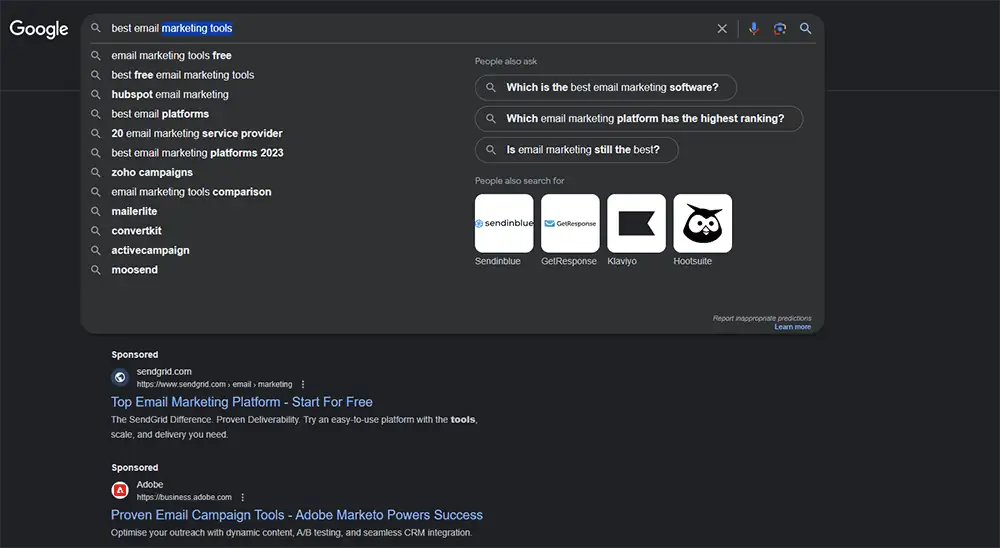Open 'Top Email Marketing Platform - Start For Free'
Image resolution: width=1000 pixels, height=548 pixels.
(242, 402)
